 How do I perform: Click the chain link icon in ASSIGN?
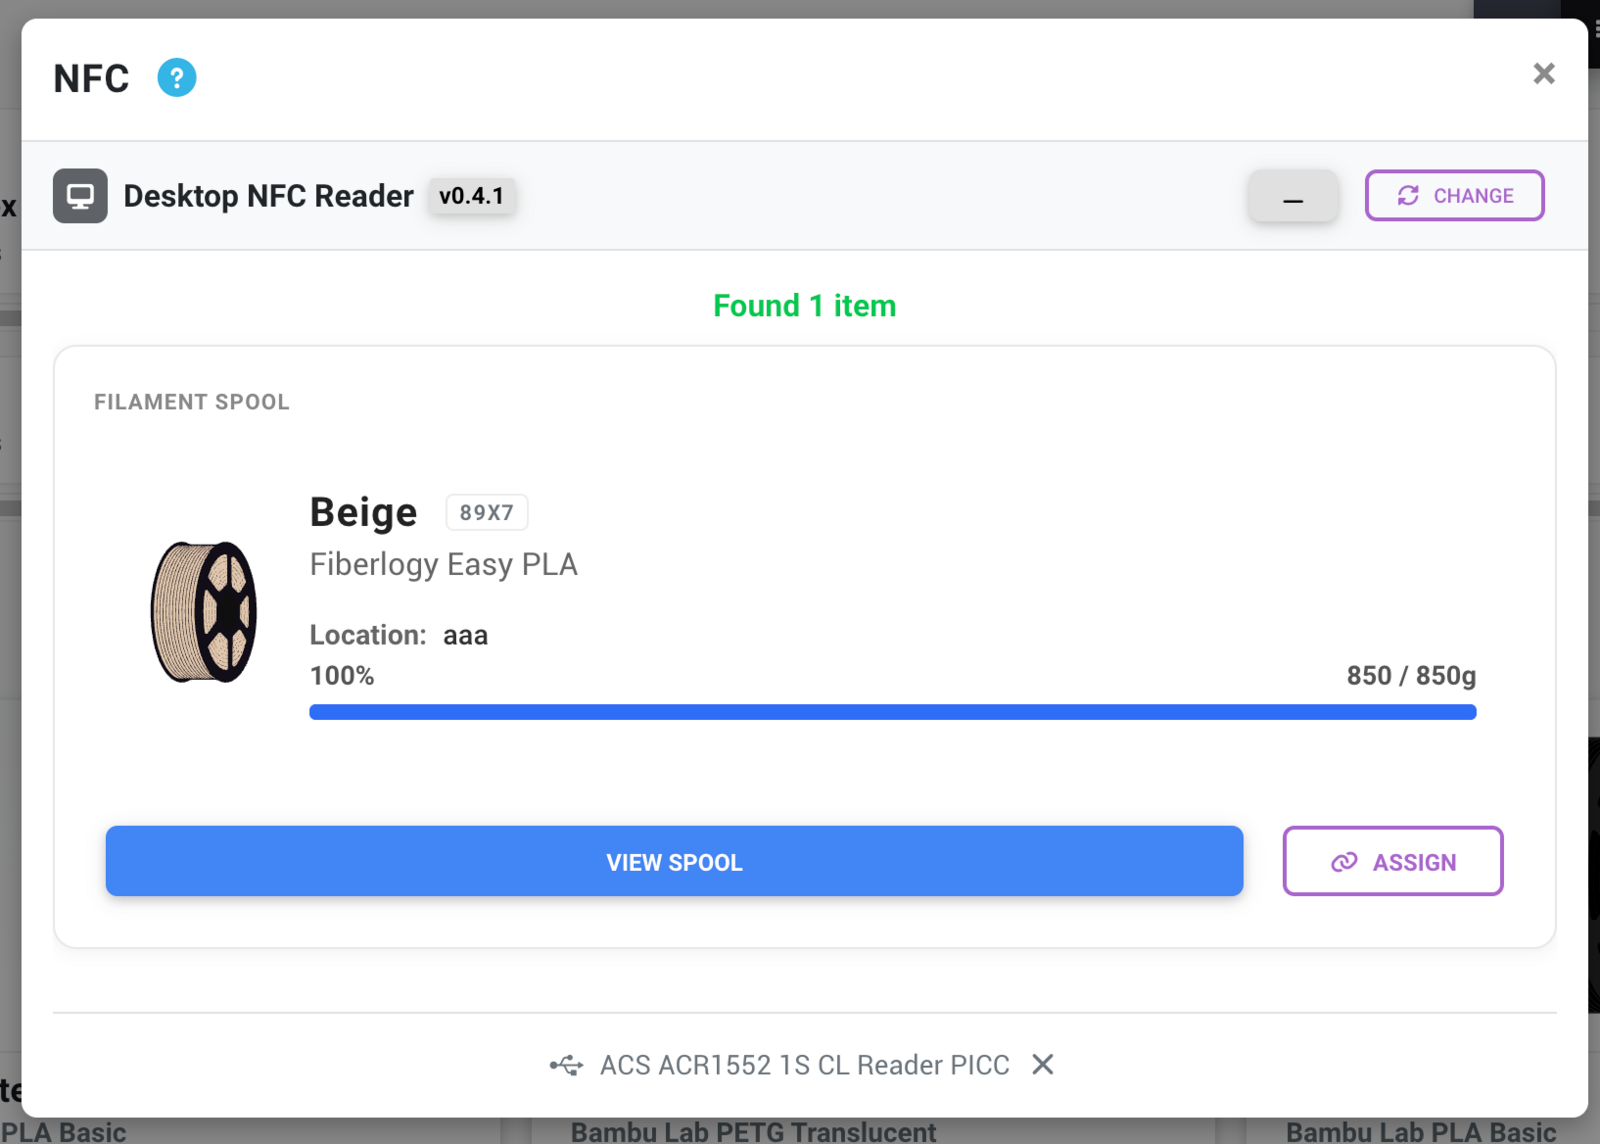click(x=1344, y=862)
